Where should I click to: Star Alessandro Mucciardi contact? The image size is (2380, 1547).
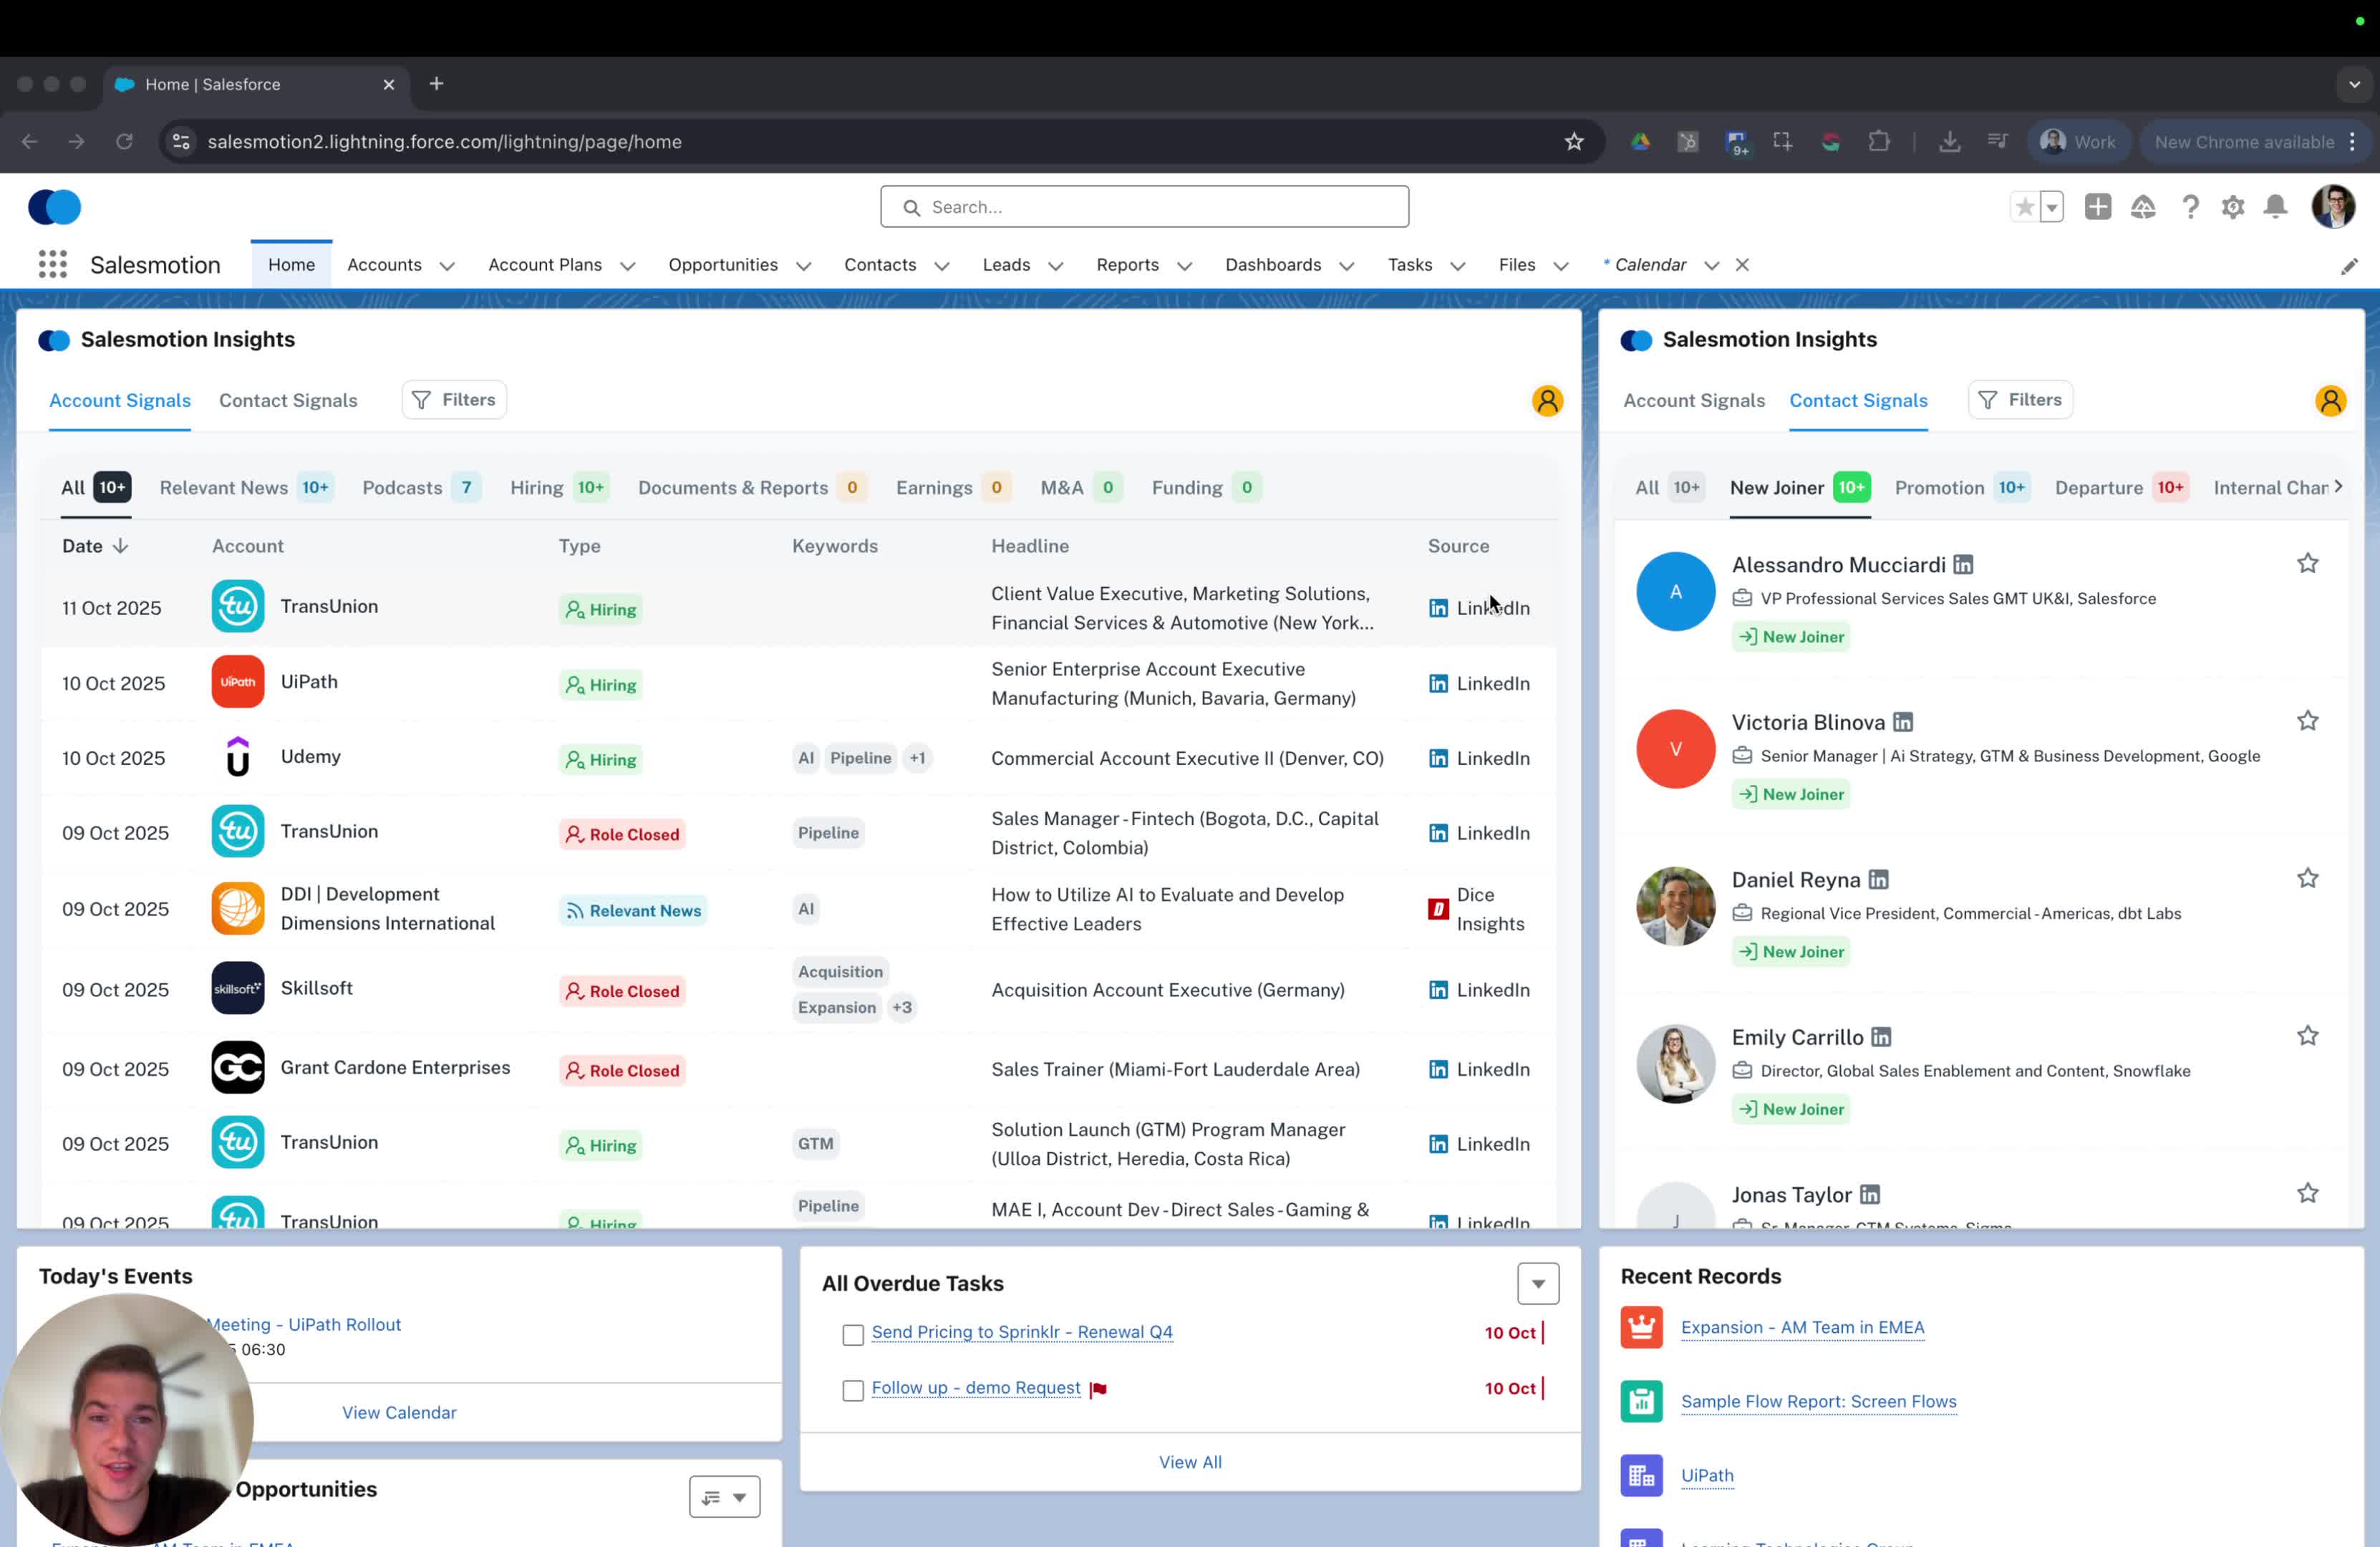[x=2307, y=564]
